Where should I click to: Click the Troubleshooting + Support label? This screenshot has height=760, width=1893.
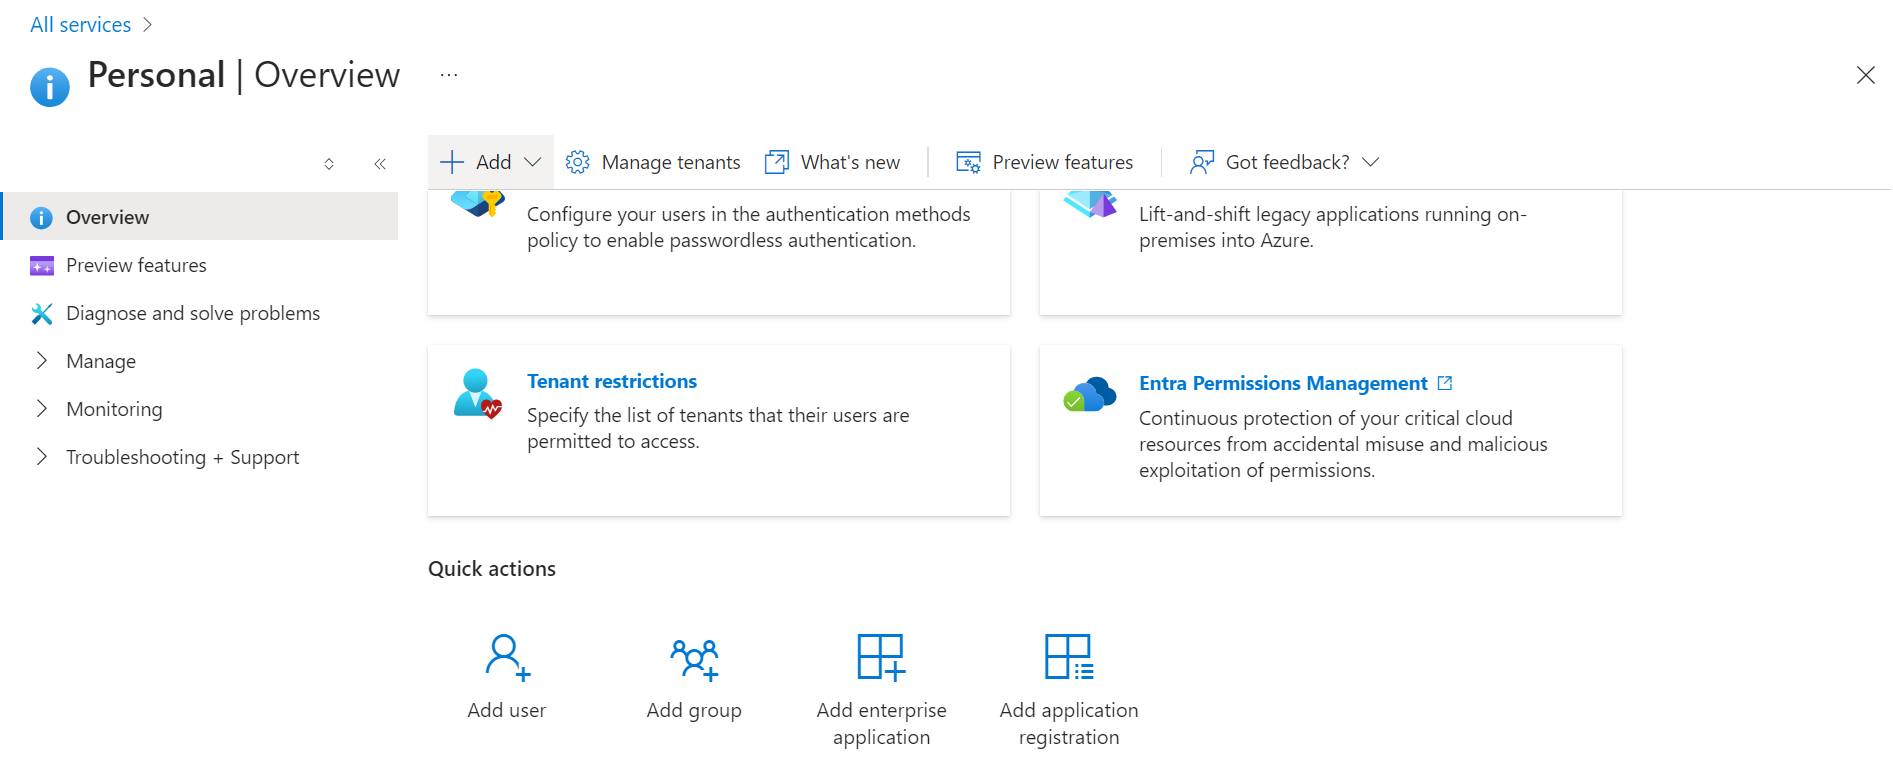pyautogui.click(x=183, y=457)
